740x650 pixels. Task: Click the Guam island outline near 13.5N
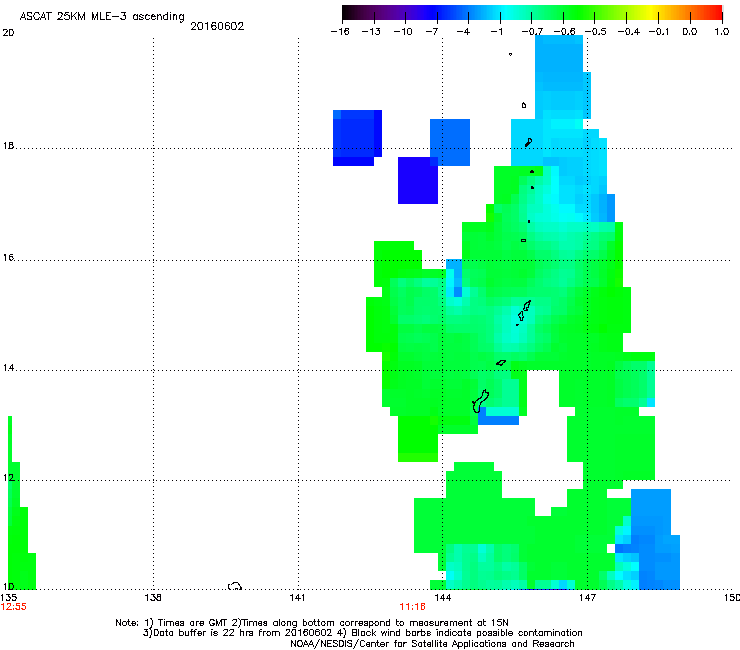[480, 401]
